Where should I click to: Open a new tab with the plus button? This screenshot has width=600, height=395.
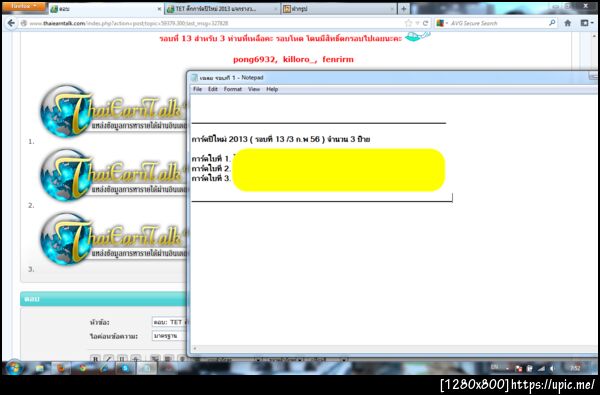point(403,9)
